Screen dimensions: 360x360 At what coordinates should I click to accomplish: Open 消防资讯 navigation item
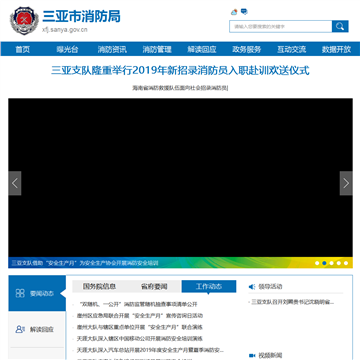[x=112, y=49]
